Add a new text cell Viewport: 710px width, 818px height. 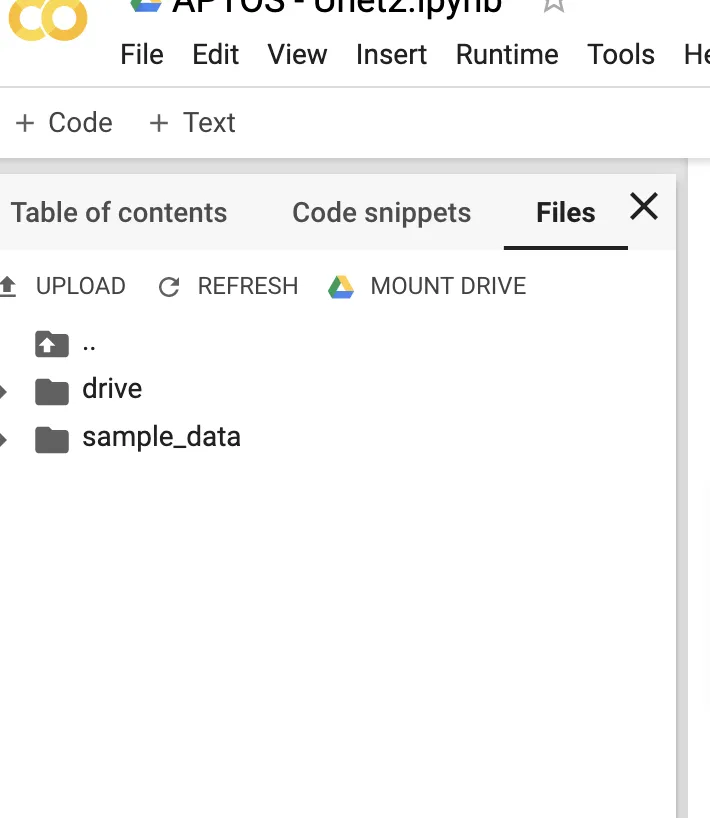coord(191,122)
